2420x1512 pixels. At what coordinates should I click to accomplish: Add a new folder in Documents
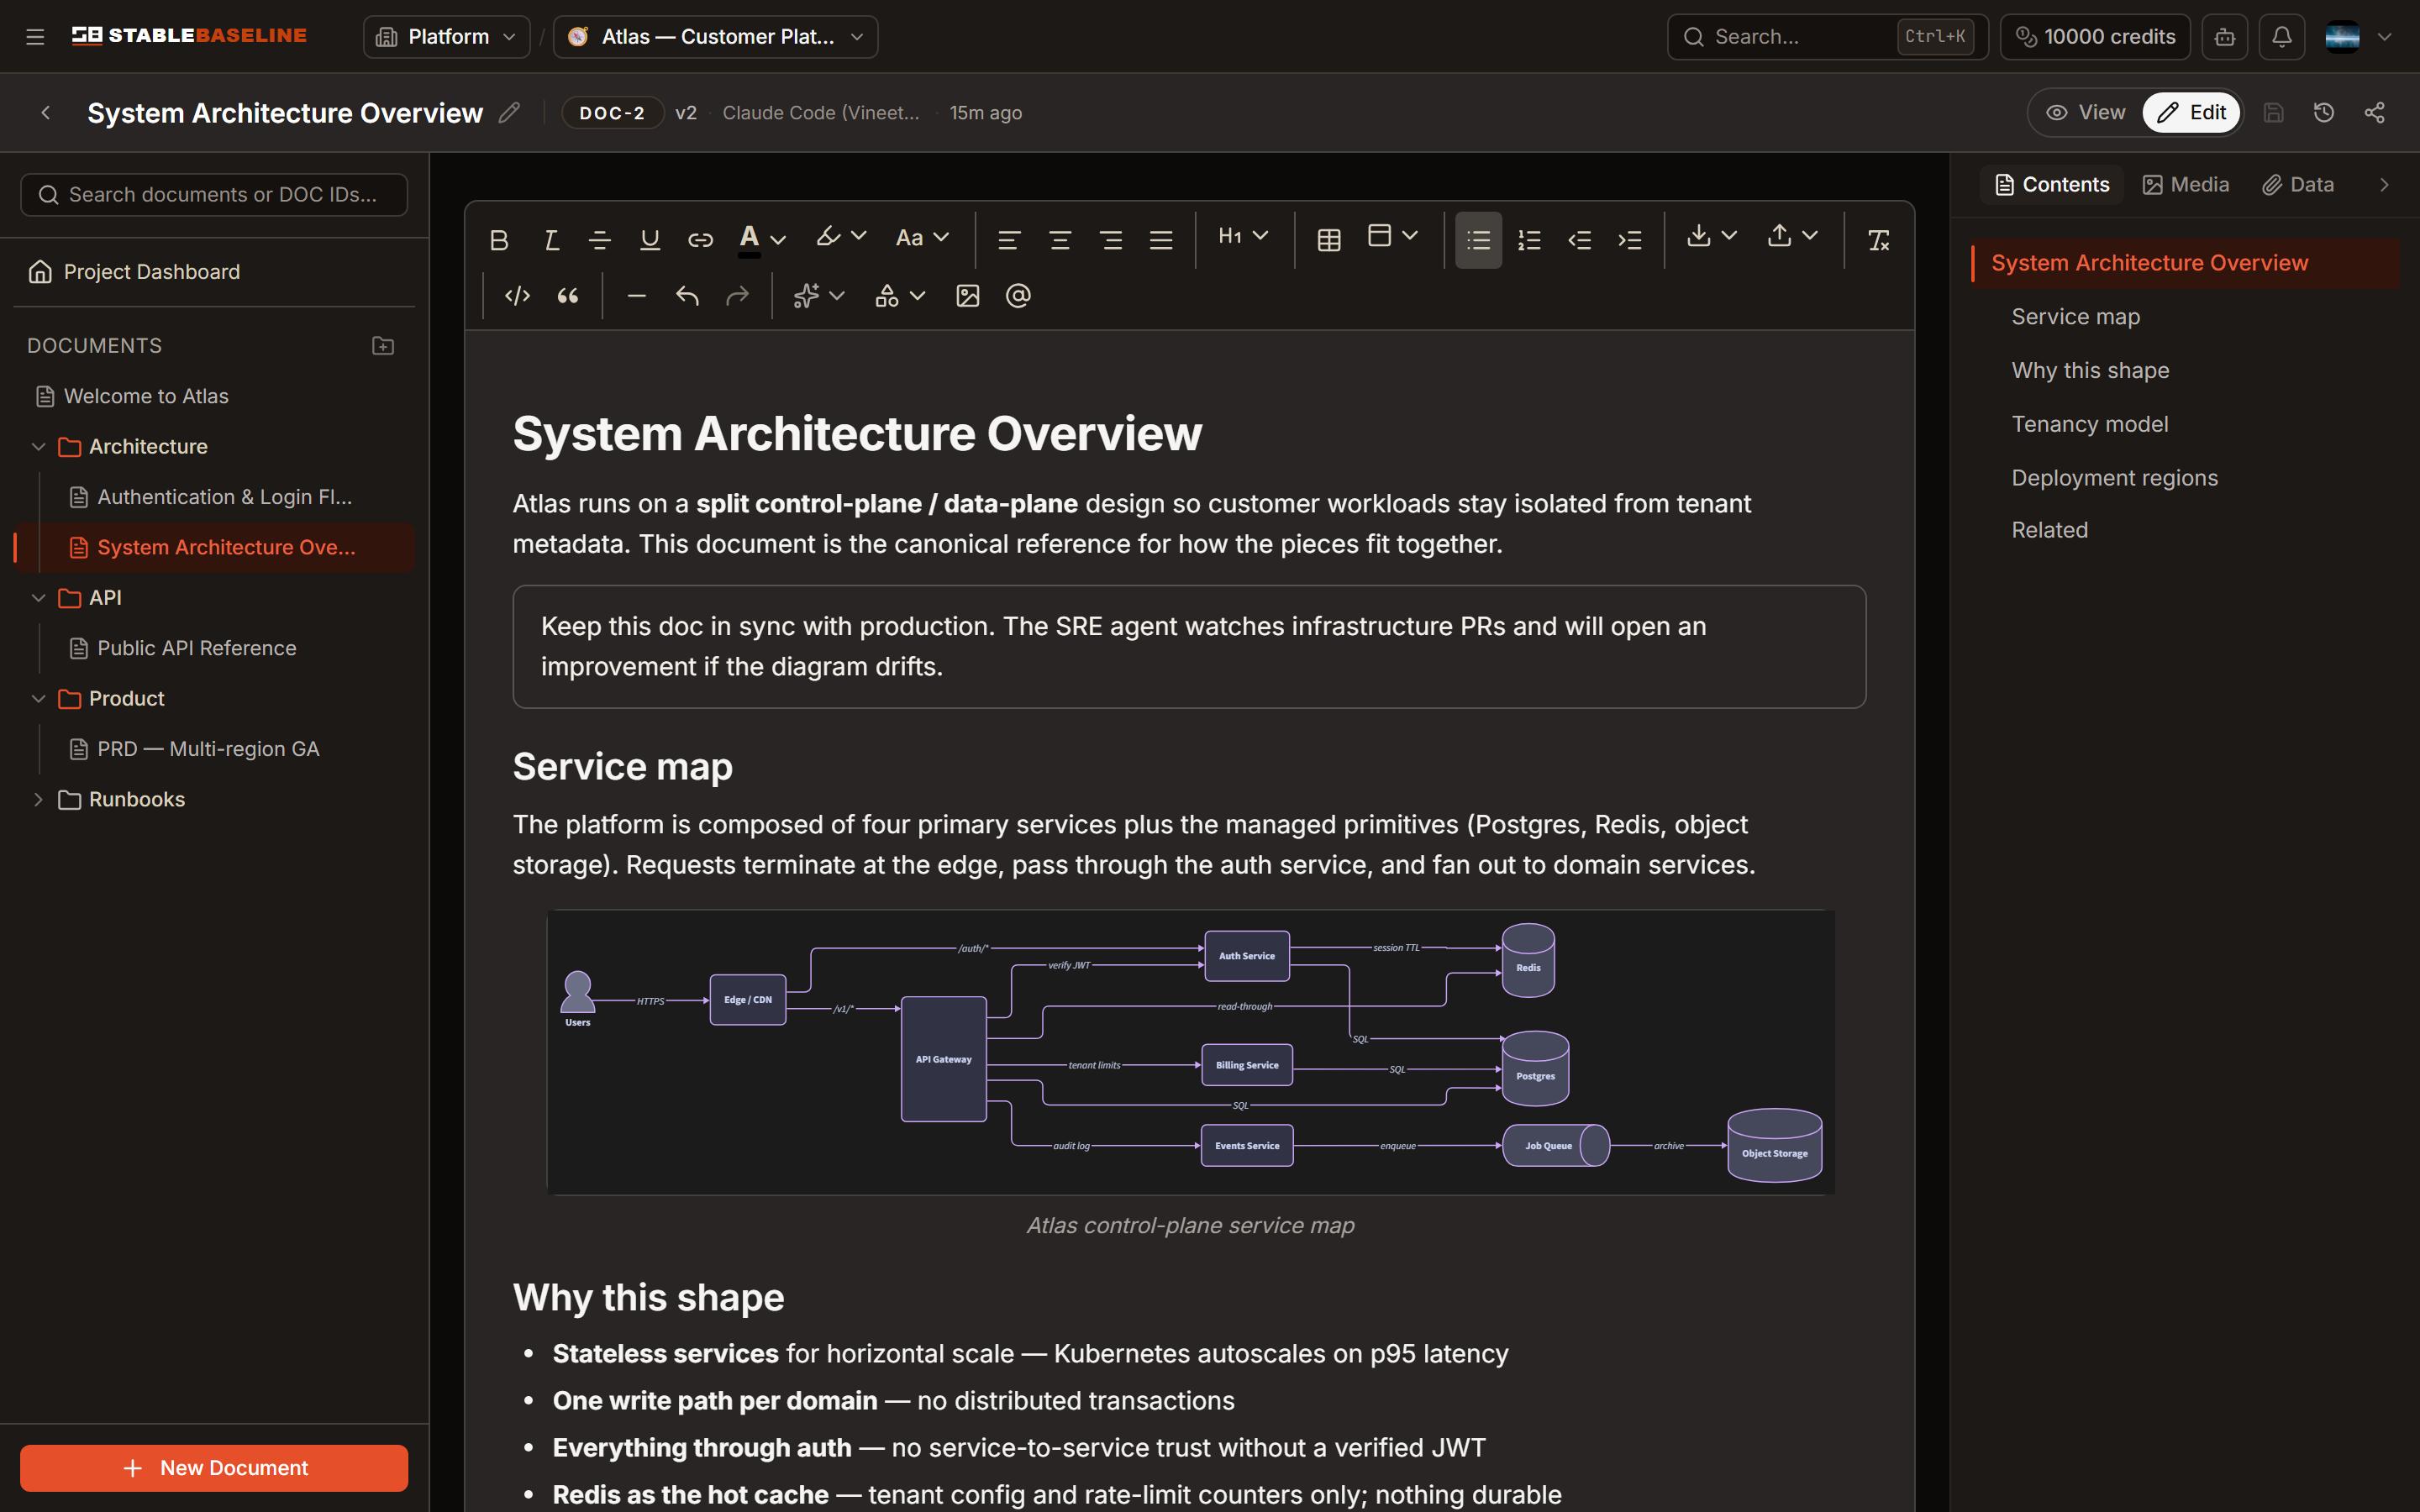[383, 346]
